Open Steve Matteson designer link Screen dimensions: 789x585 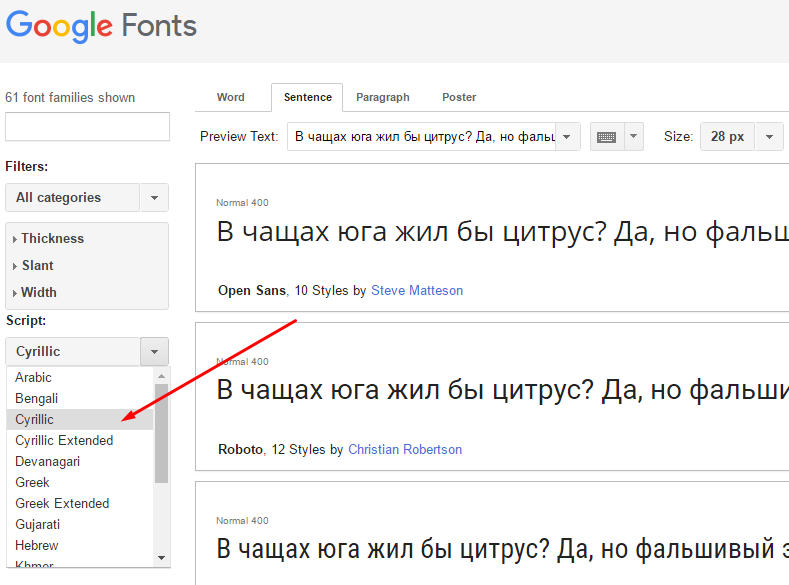417,291
